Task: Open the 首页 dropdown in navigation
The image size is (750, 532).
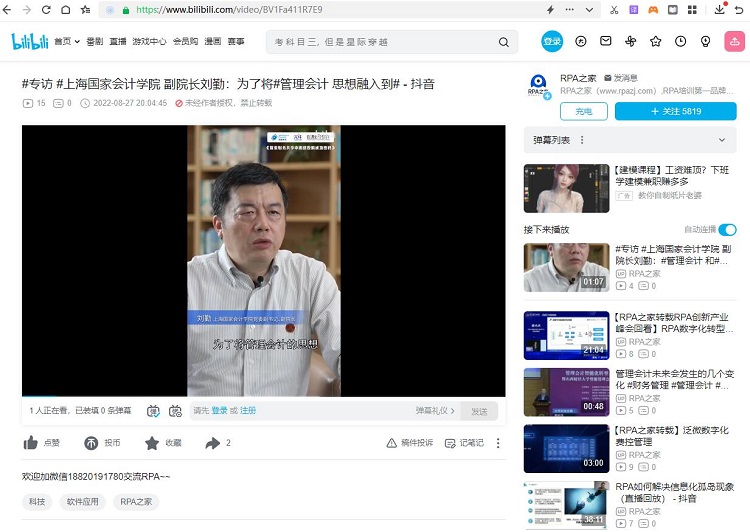Action: coord(66,42)
